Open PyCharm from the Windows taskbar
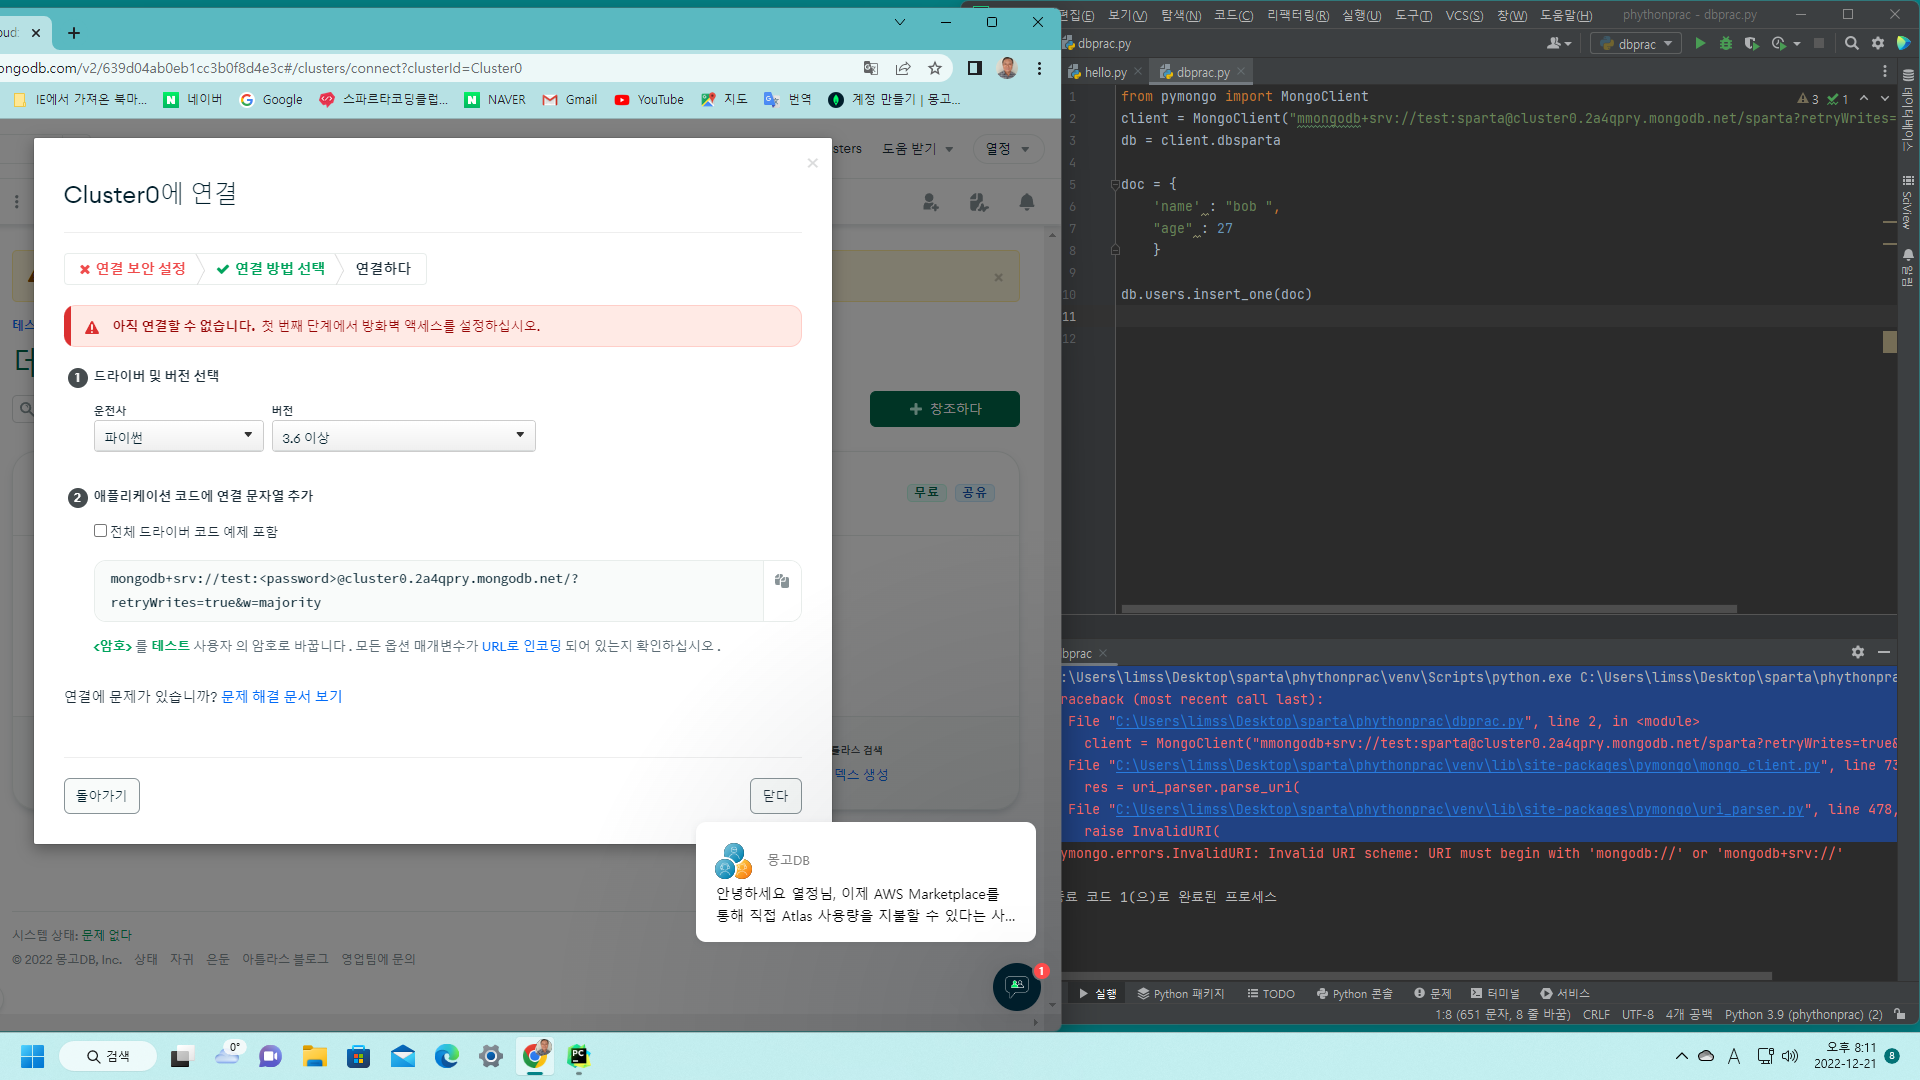 (x=579, y=1056)
